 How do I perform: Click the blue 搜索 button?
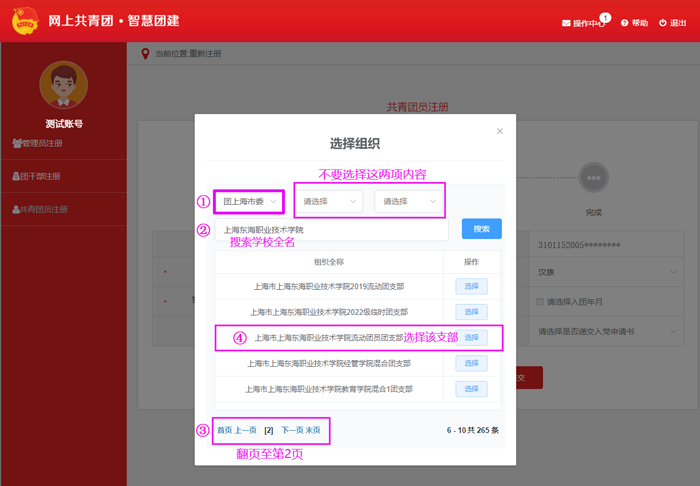481,229
